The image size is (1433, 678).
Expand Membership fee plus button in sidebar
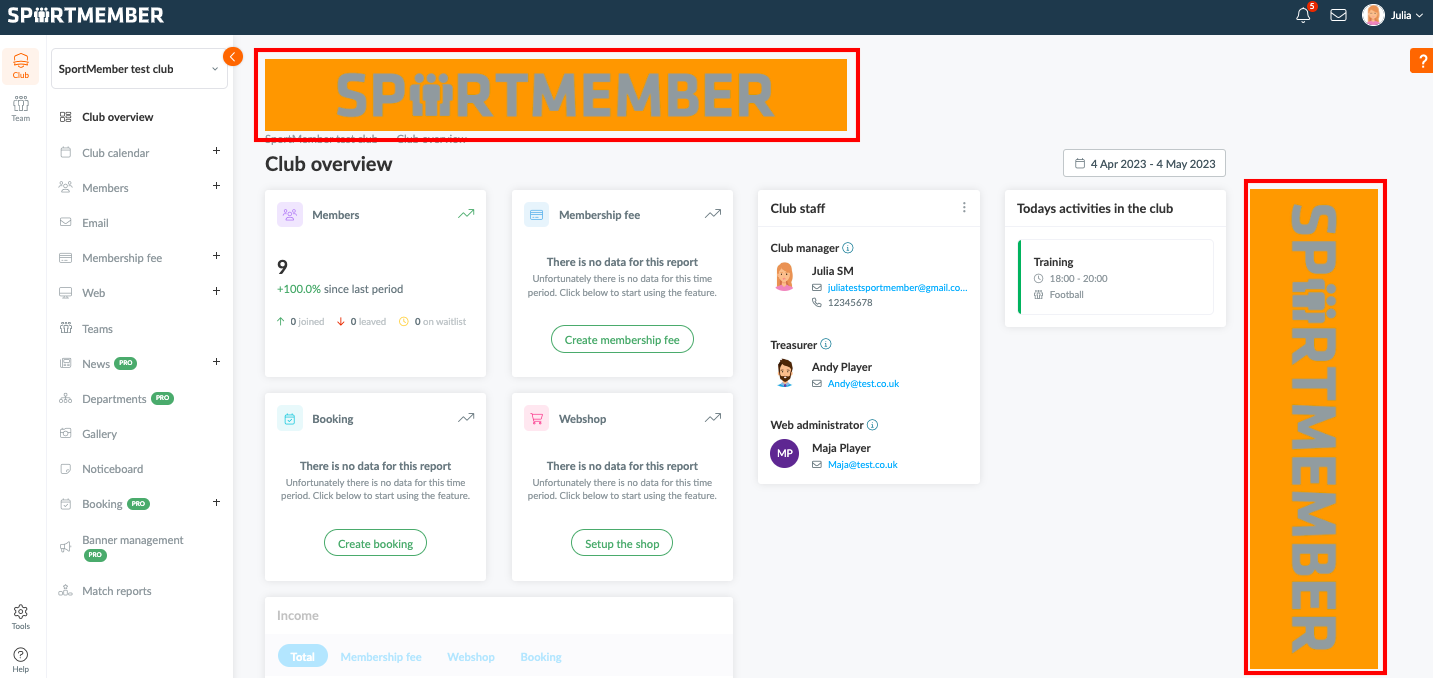point(216,256)
